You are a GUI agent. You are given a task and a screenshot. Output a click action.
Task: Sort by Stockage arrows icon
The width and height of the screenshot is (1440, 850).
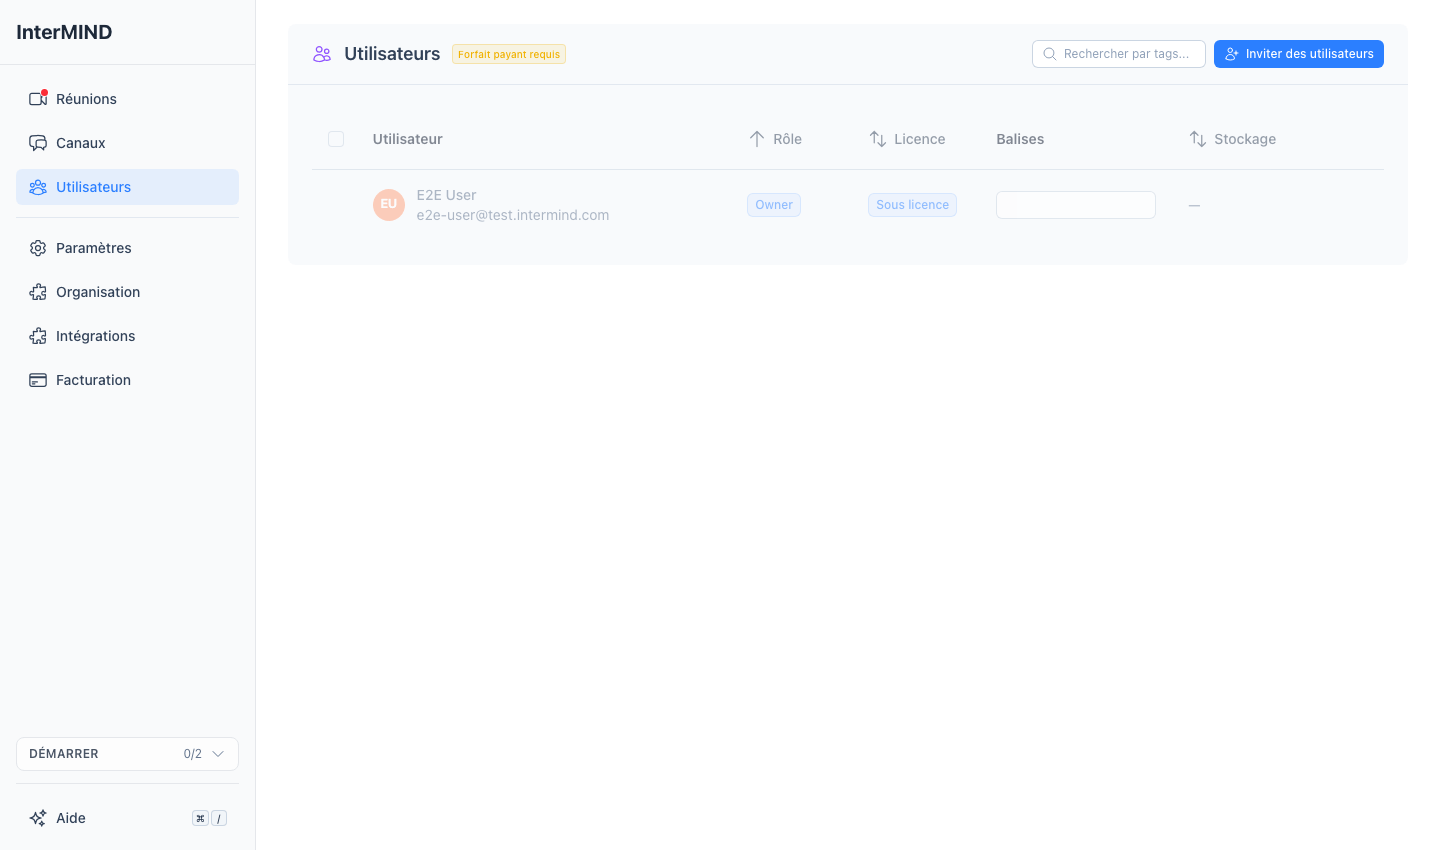(x=1198, y=139)
